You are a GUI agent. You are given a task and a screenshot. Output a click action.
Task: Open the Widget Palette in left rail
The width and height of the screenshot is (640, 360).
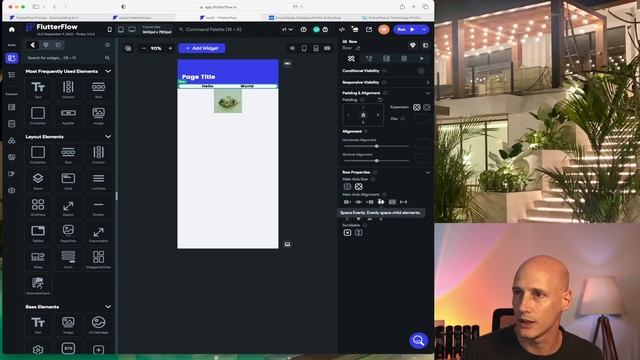[x=11, y=58]
